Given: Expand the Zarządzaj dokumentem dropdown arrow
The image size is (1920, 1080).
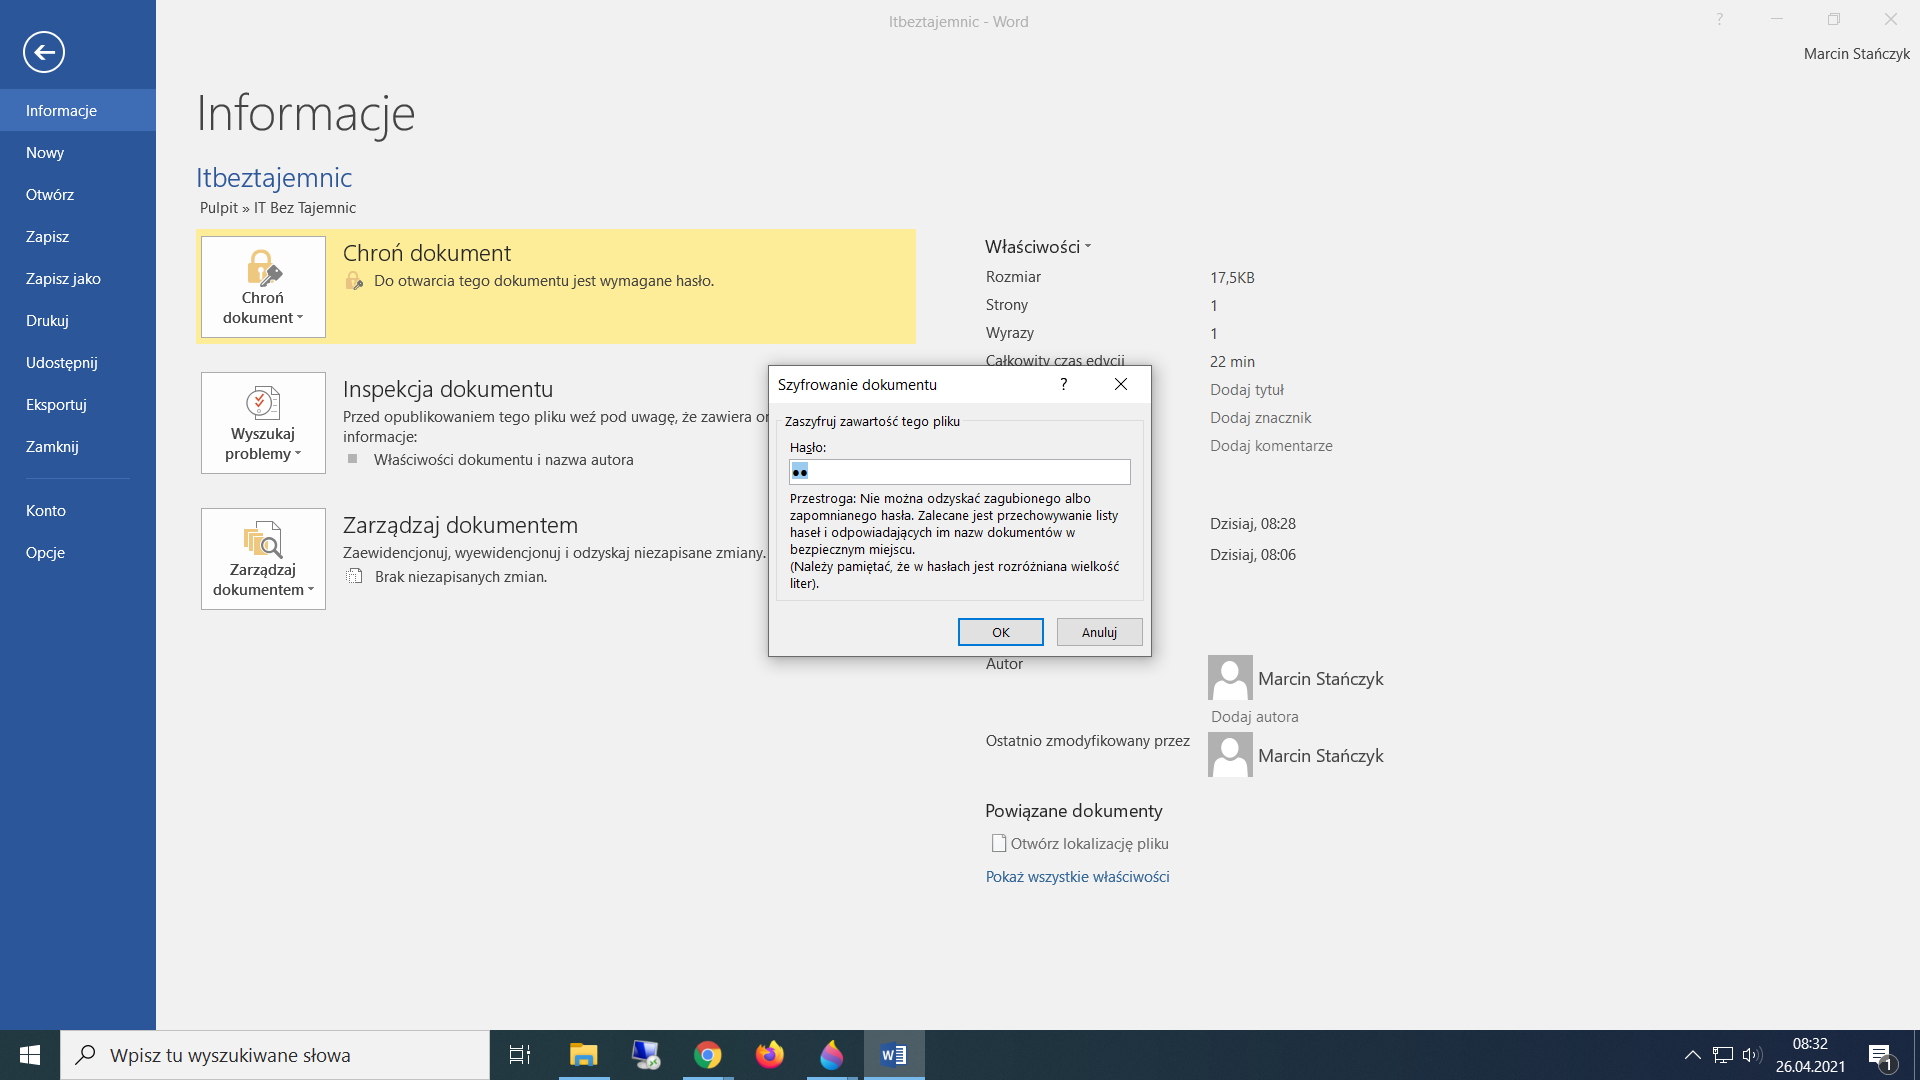Looking at the screenshot, I should (x=311, y=590).
